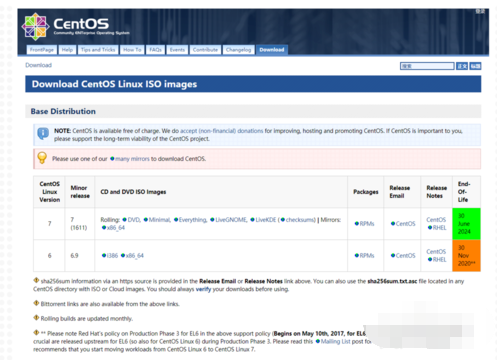Open the CentOS 6.9 i386 link
This screenshot has width=500, height=361.
[x=110, y=256]
